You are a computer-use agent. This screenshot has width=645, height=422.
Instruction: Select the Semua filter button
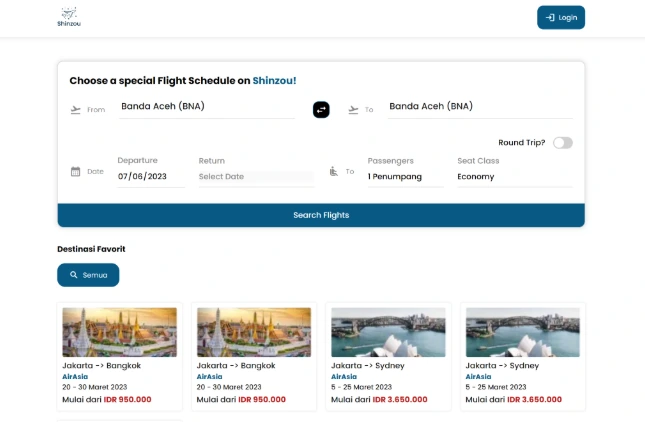(88, 275)
